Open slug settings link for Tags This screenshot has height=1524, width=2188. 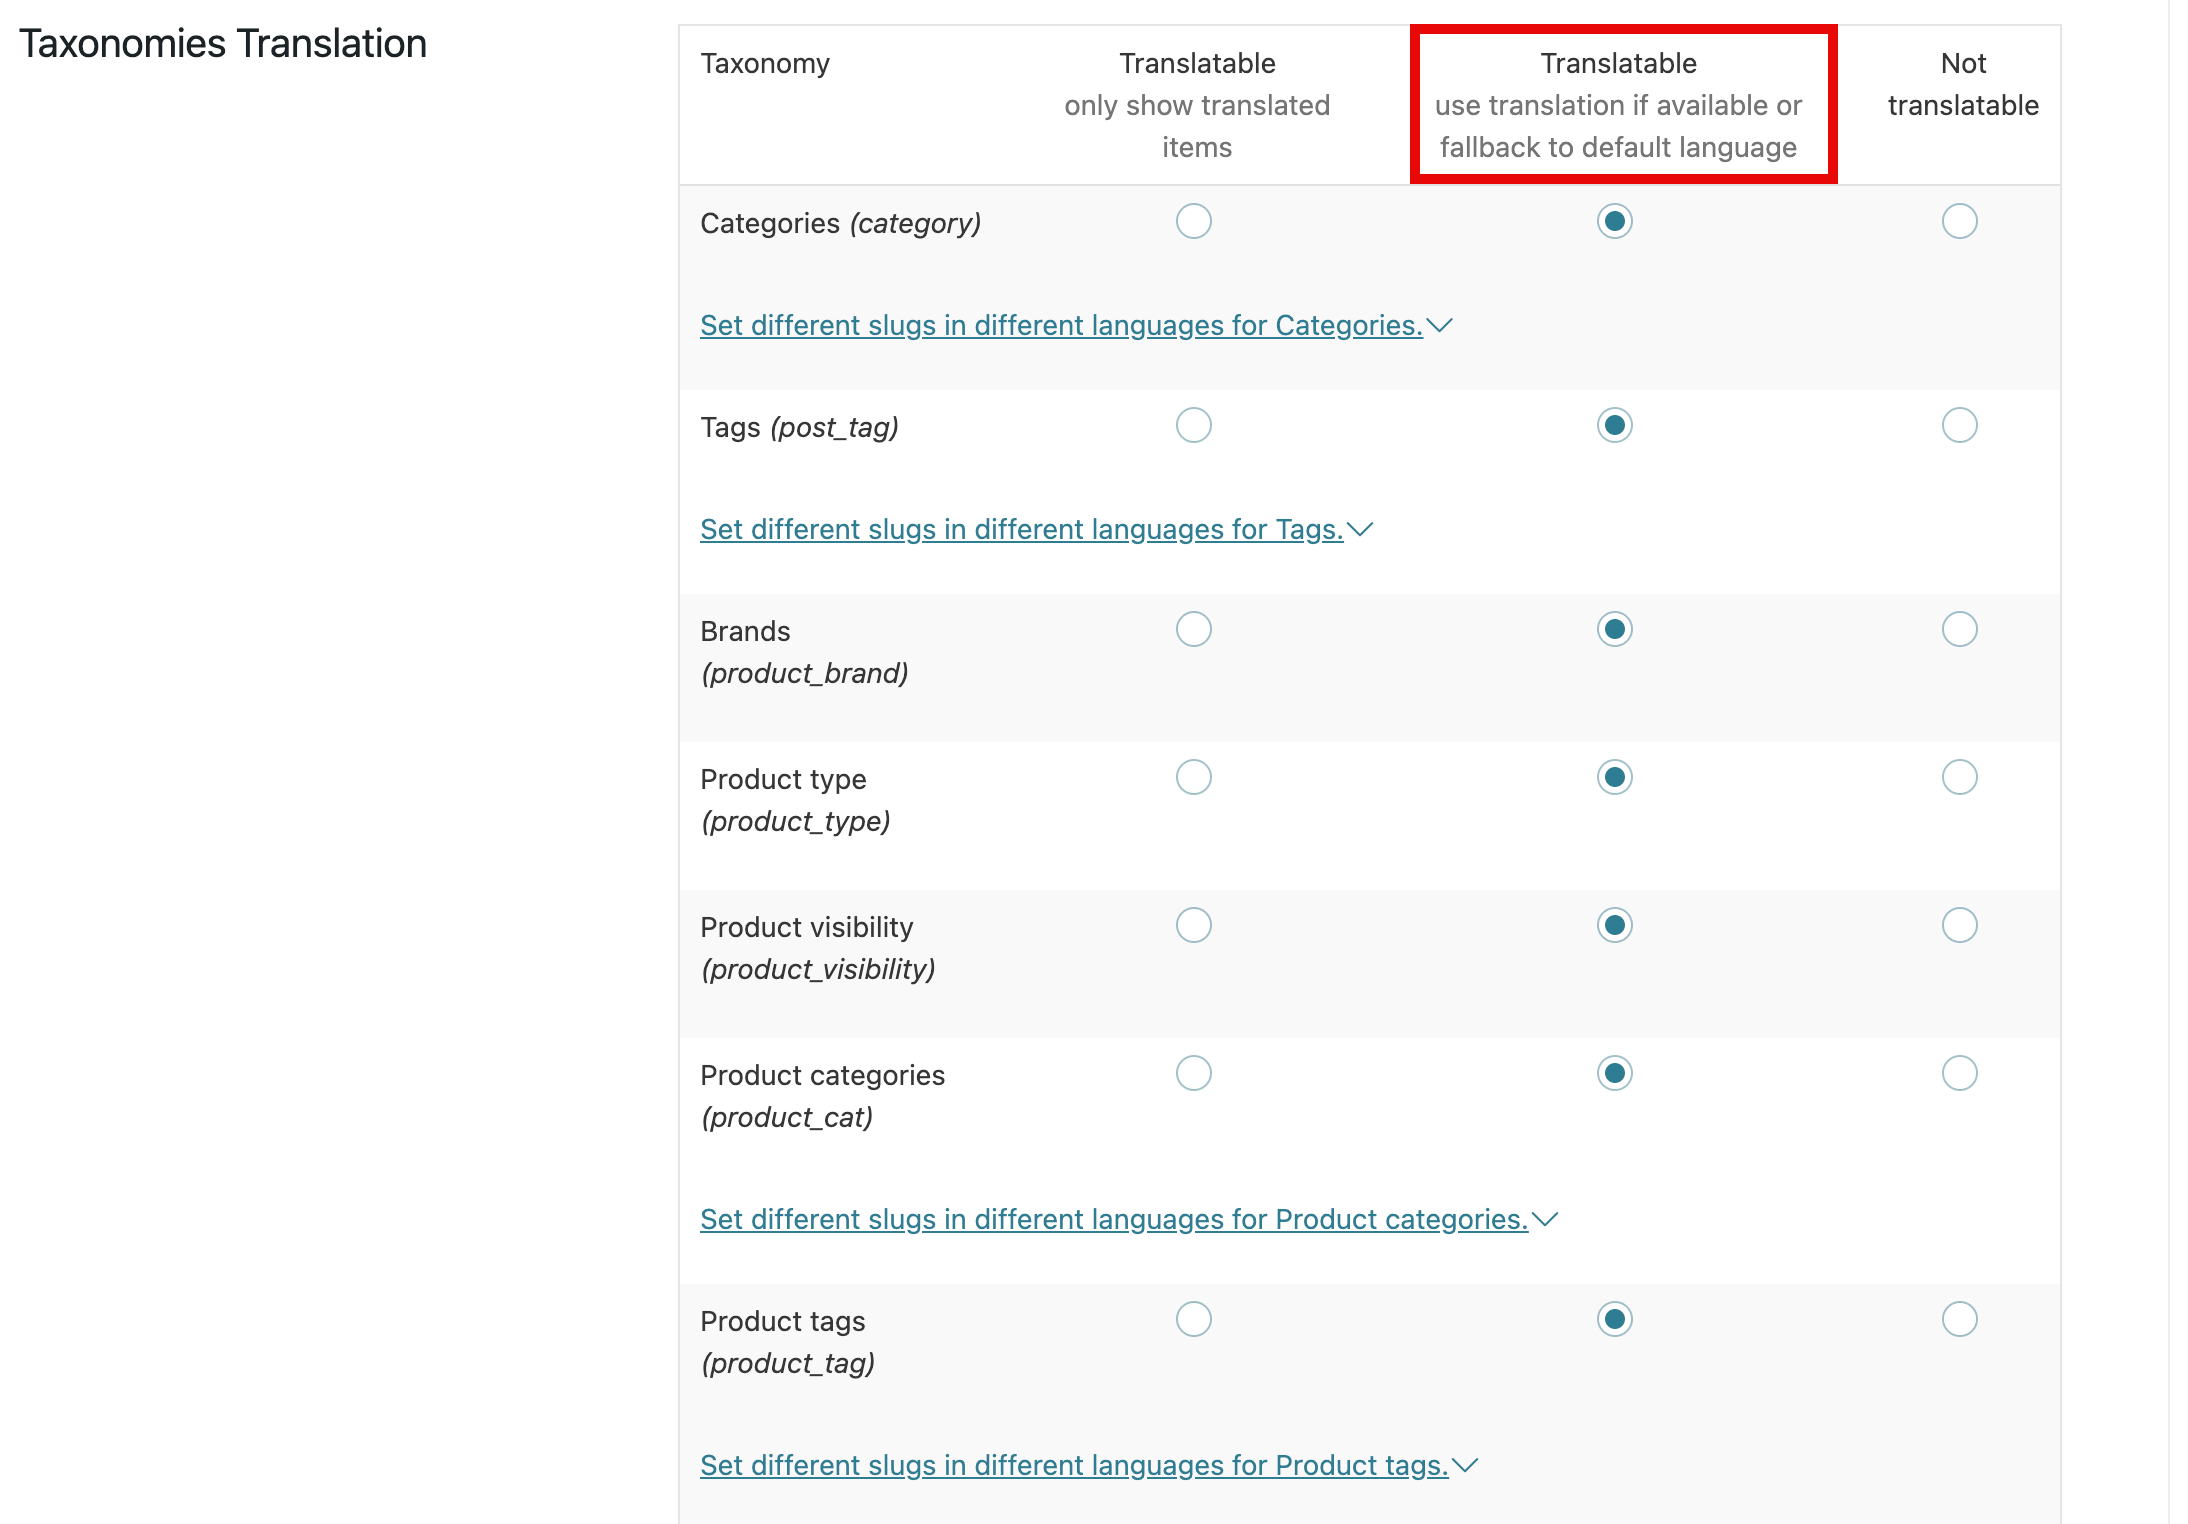pyautogui.click(x=1020, y=529)
